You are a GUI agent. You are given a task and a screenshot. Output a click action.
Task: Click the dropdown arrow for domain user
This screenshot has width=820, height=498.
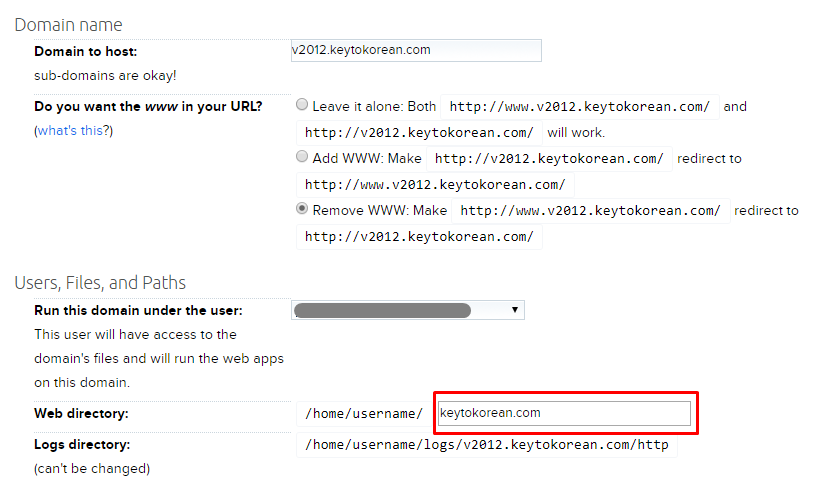pyautogui.click(x=515, y=310)
